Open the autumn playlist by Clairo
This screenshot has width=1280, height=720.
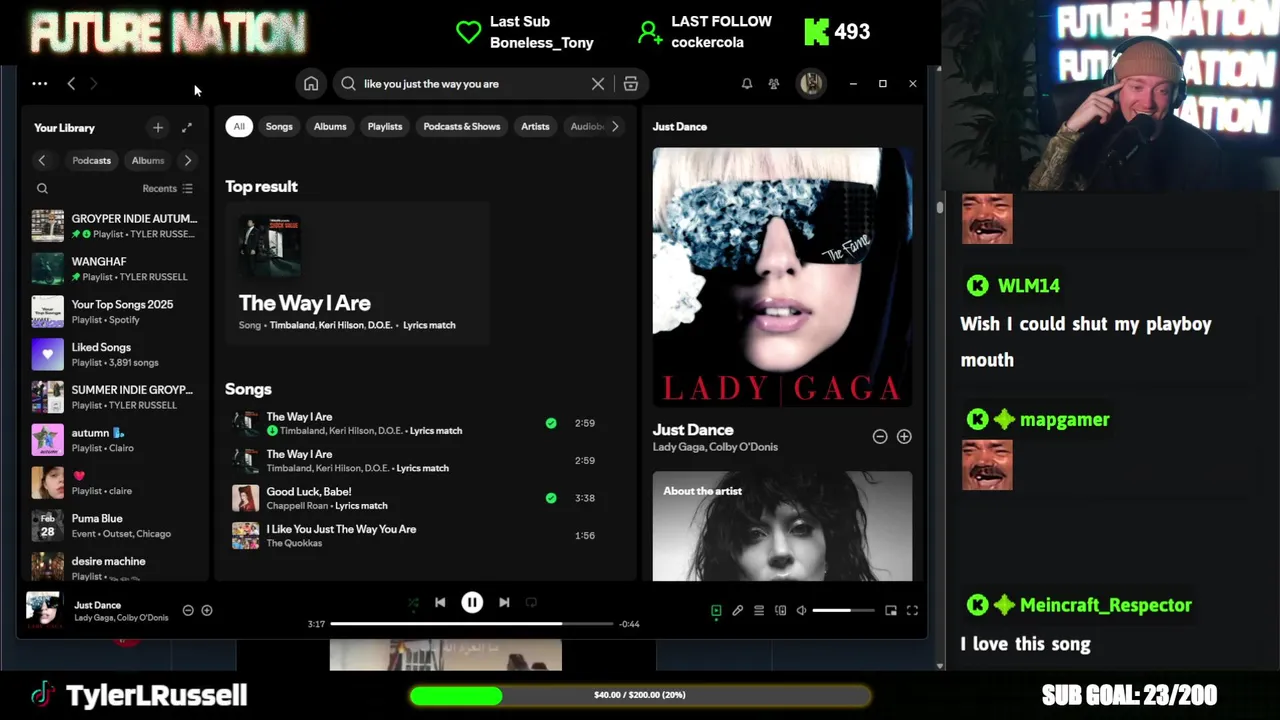[116, 440]
